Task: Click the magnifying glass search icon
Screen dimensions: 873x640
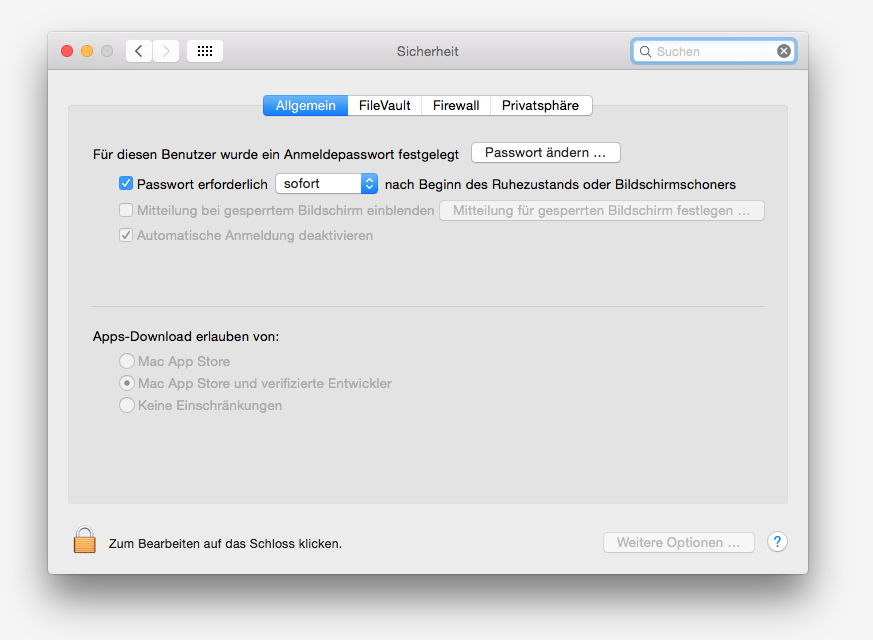Action: (x=645, y=51)
